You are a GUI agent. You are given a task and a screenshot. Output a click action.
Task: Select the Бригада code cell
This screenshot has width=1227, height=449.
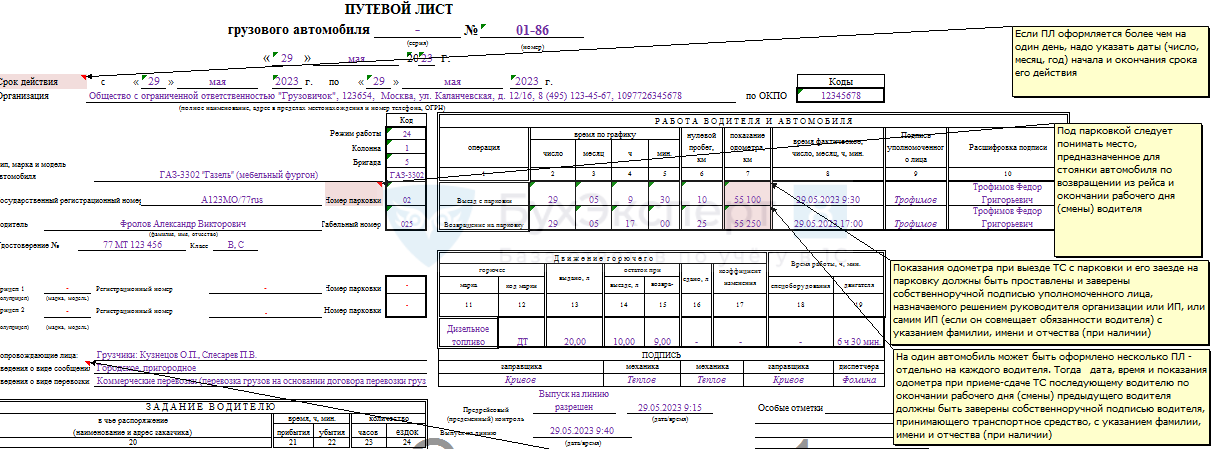click(x=407, y=161)
